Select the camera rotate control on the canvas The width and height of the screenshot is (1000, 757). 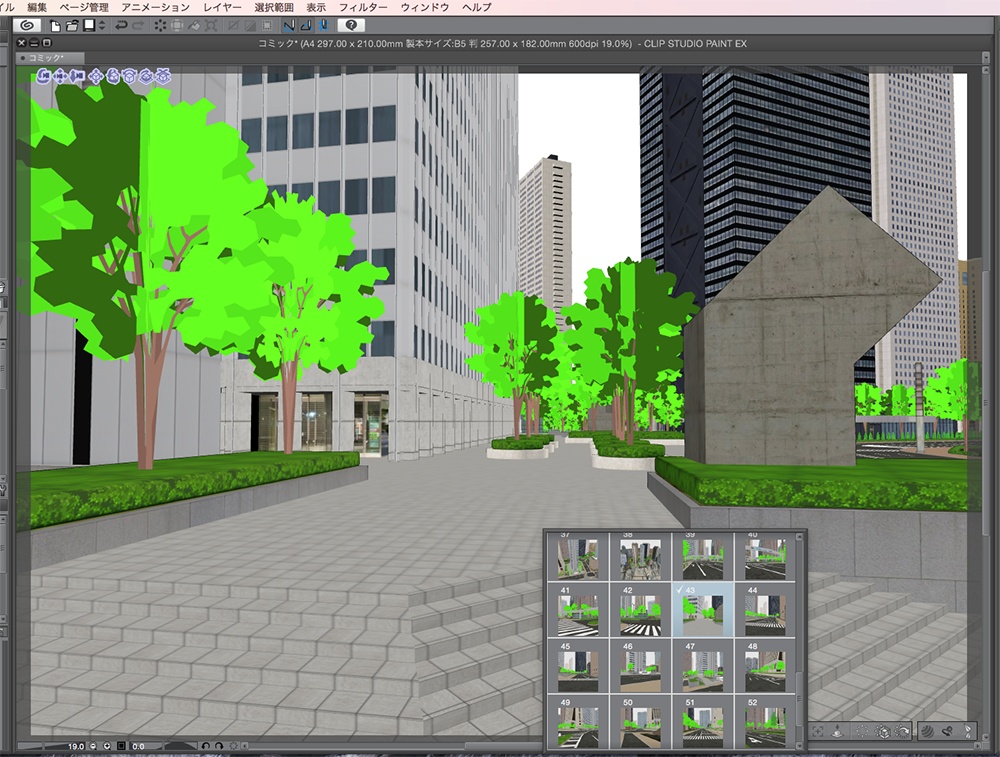tap(45, 77)
